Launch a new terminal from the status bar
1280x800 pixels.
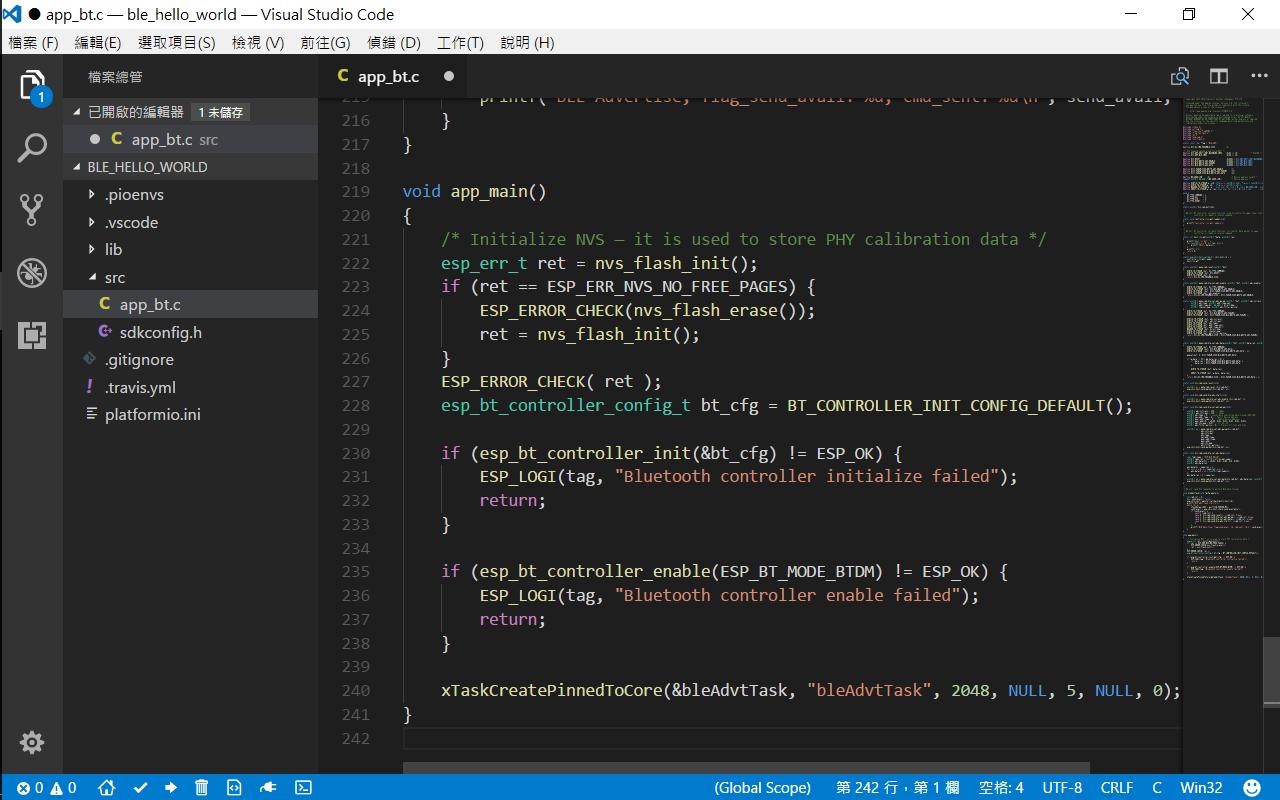click(x=303, y=787)
